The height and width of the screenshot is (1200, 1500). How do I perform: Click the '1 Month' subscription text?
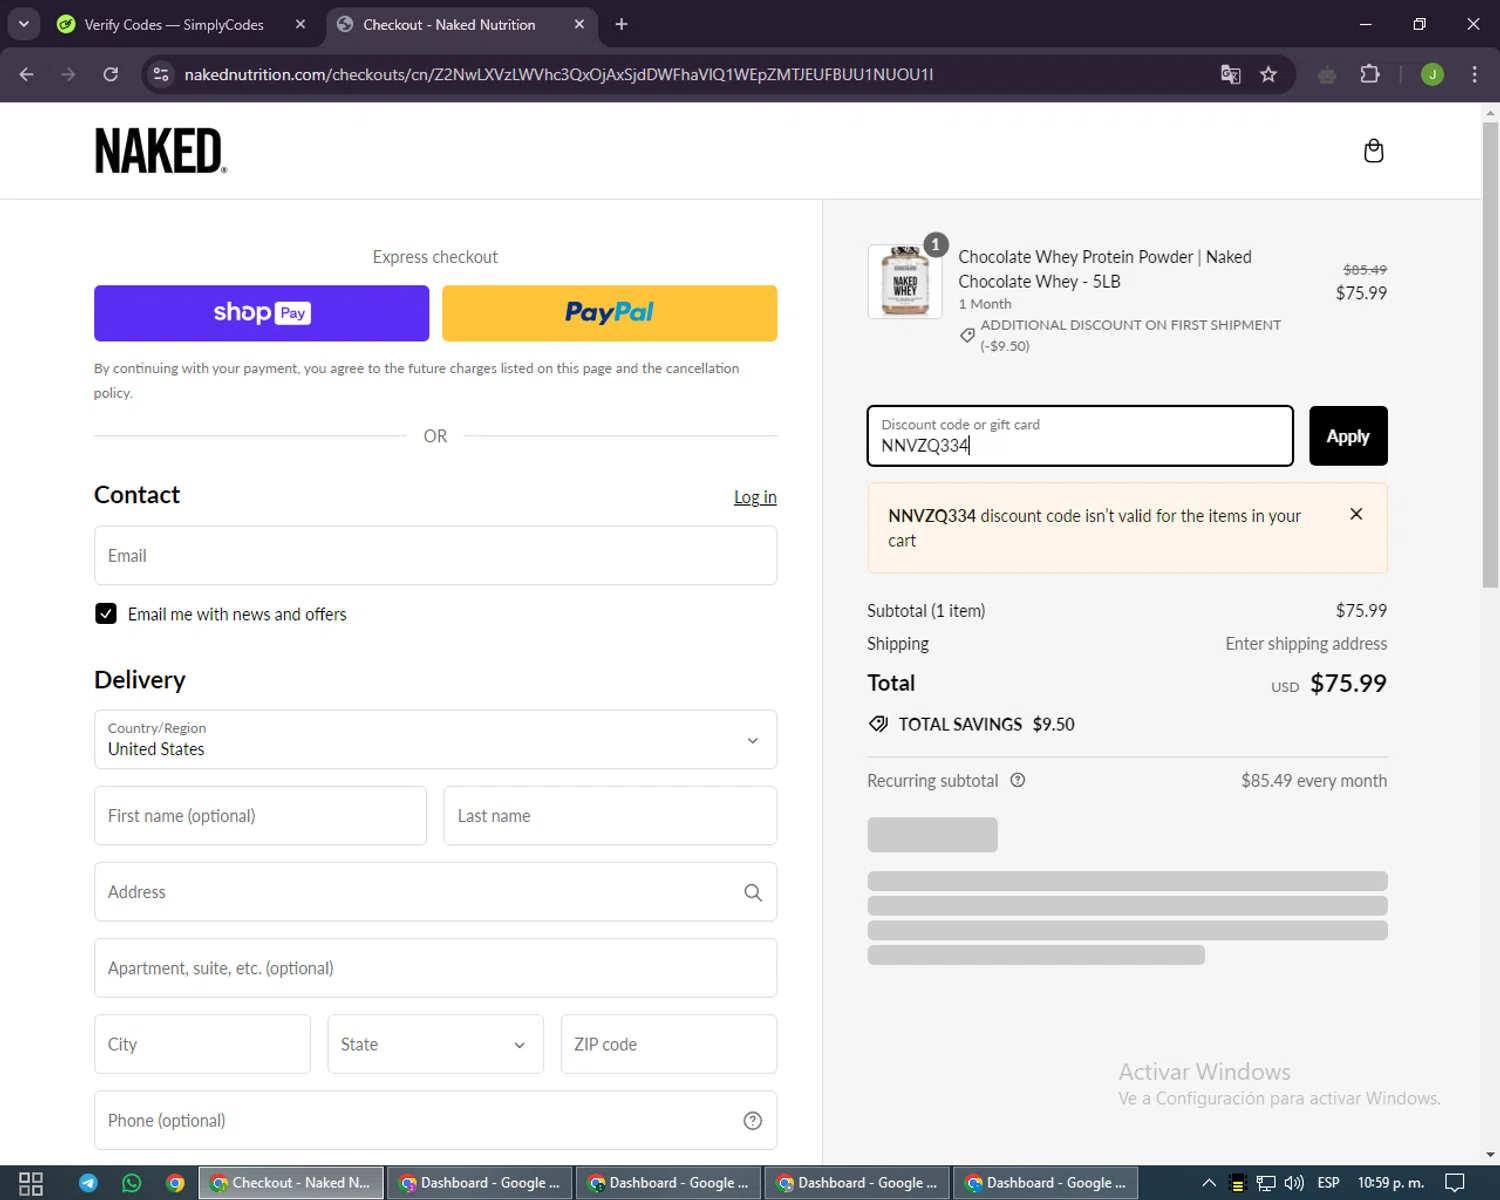(x=985, y=304)
